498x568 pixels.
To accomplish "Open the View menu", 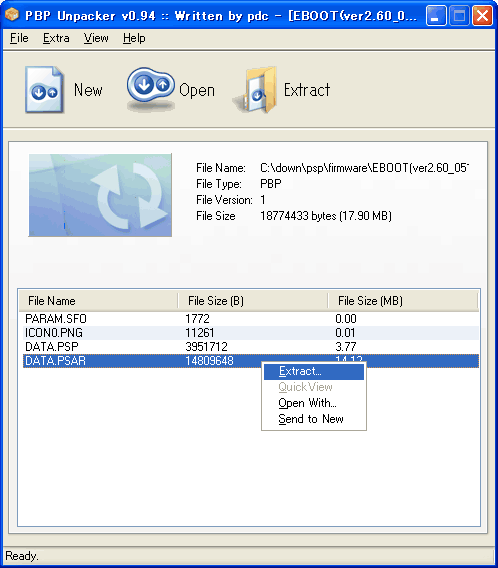I will [96, 38].
